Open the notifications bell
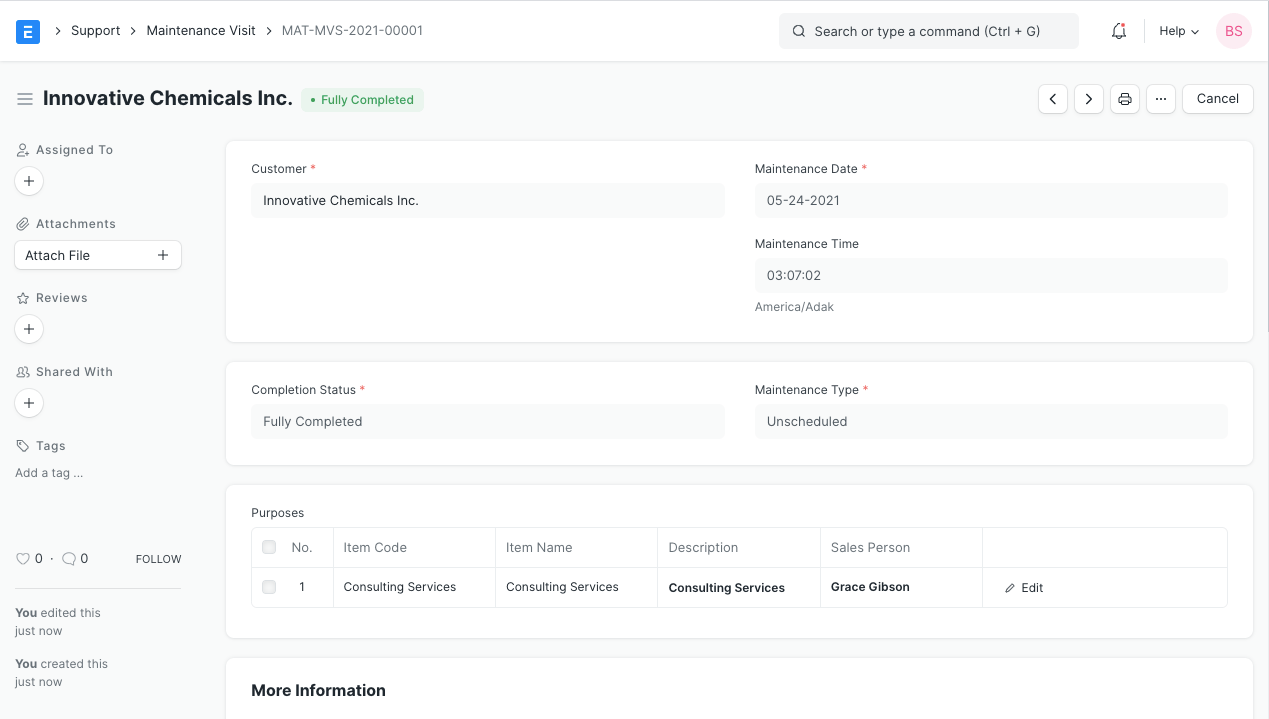The width and height of the screenshot is (1269, 719). click(x=1119, y=31)
